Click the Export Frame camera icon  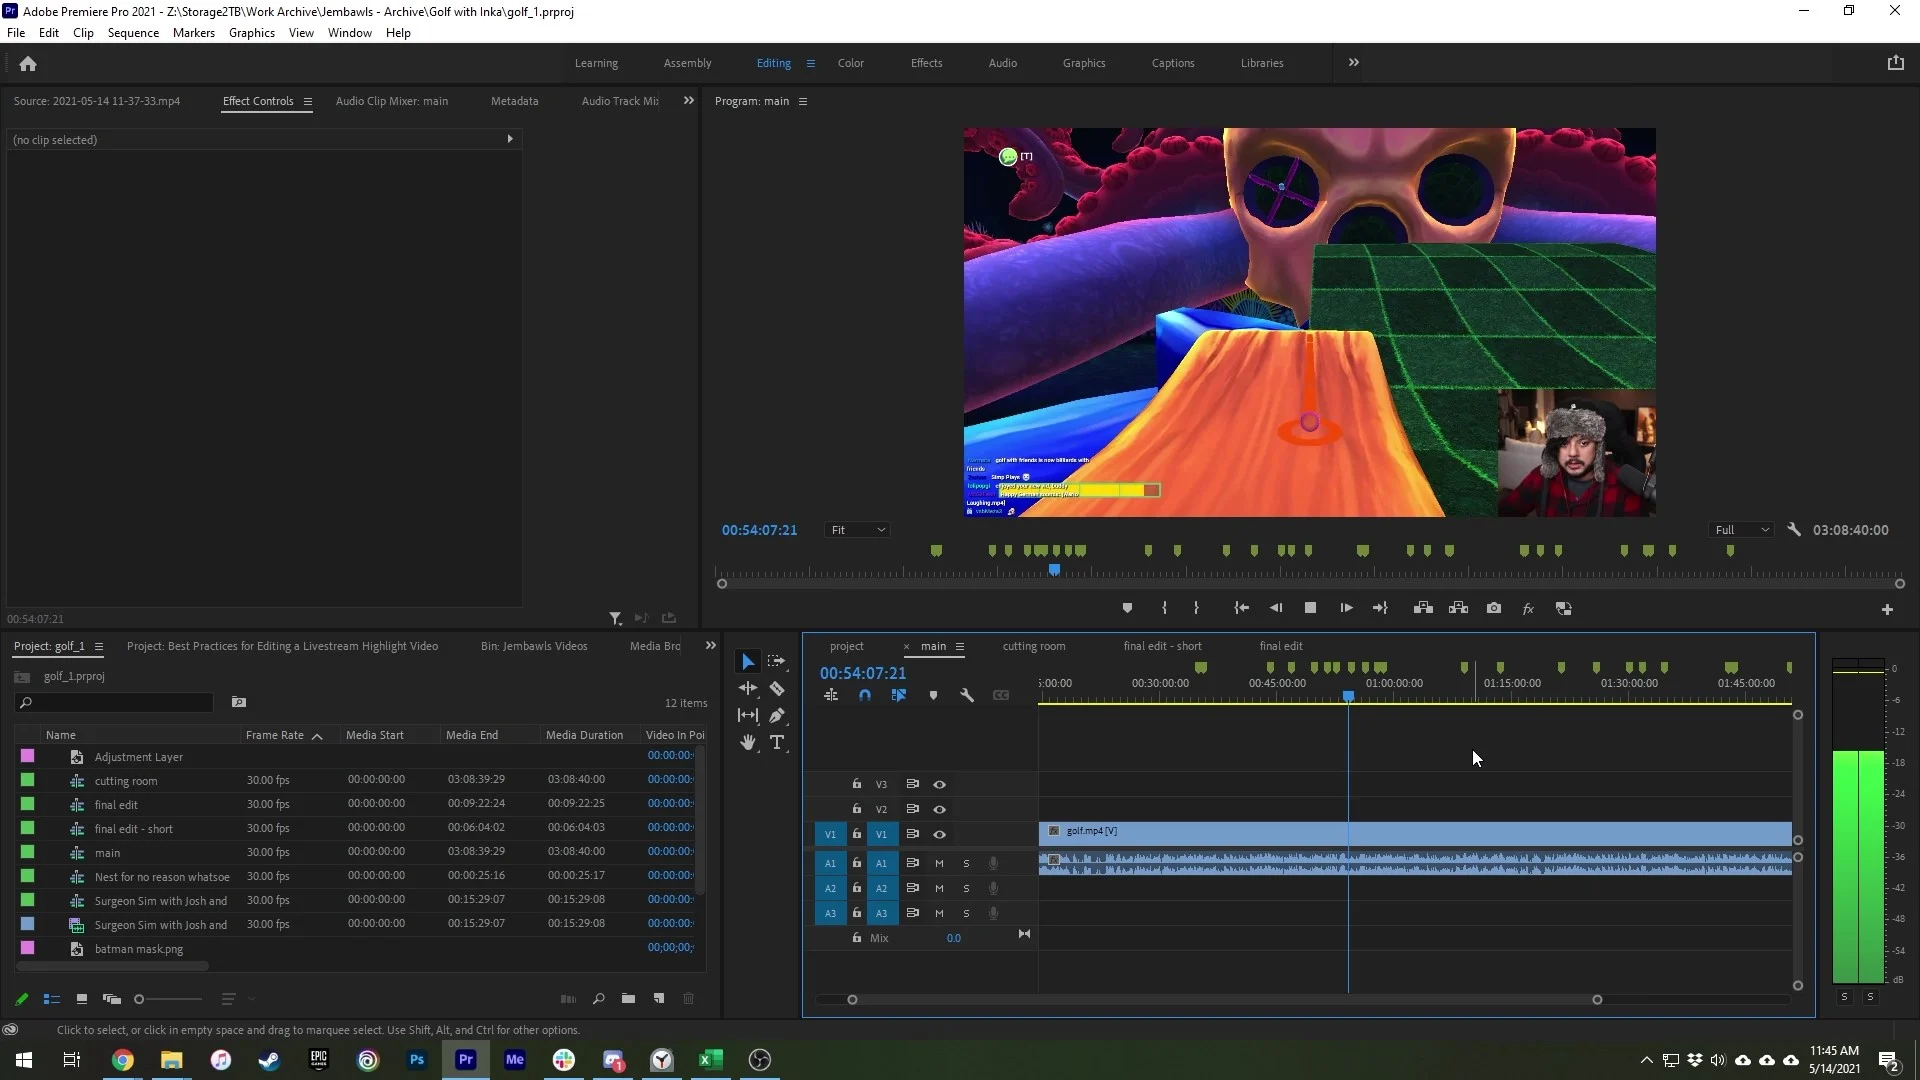[1494, 608]
